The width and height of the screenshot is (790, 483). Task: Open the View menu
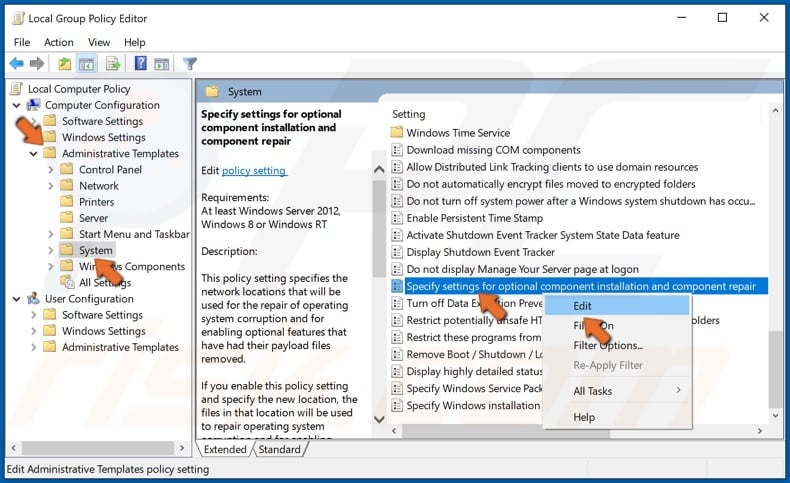pyautogui.click(x=99, y=42)
